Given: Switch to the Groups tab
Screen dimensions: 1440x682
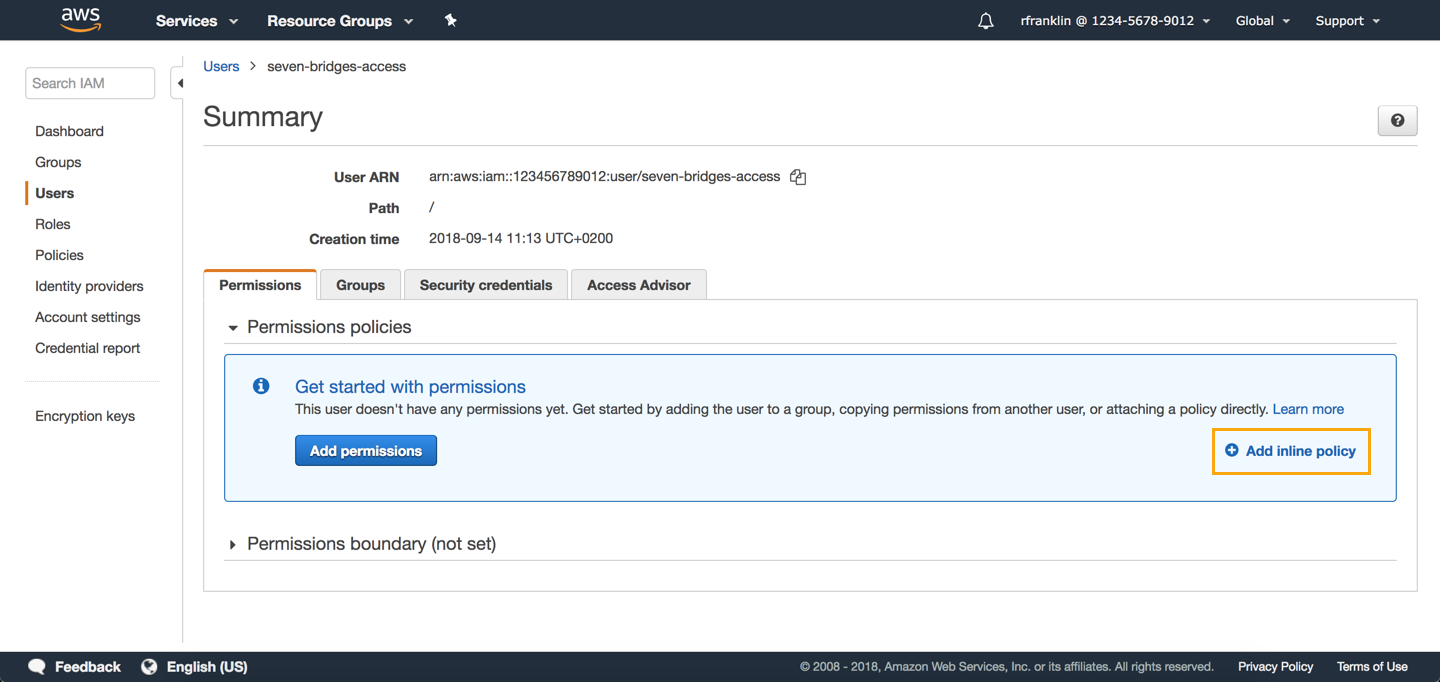Looking at the screenshot, I should [x=360, y=285].
